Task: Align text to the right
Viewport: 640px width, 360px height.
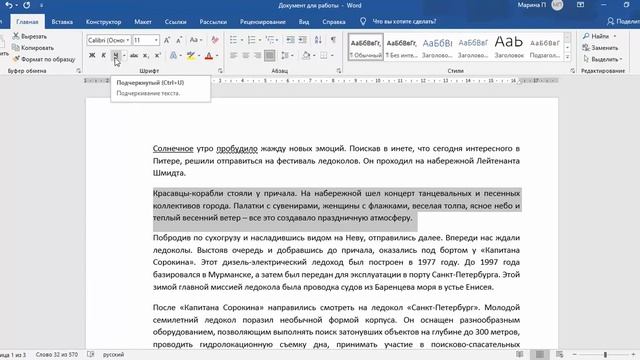Action: pyautogui.click(x=258, y=56)
